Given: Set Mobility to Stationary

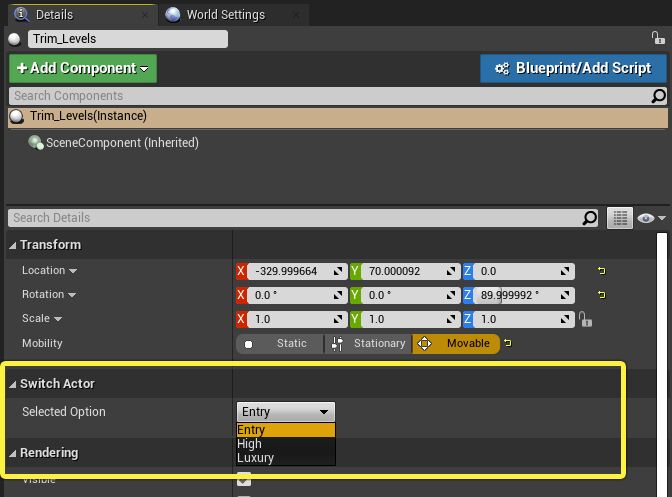Looking at the screenshot, I should (368, 344).
